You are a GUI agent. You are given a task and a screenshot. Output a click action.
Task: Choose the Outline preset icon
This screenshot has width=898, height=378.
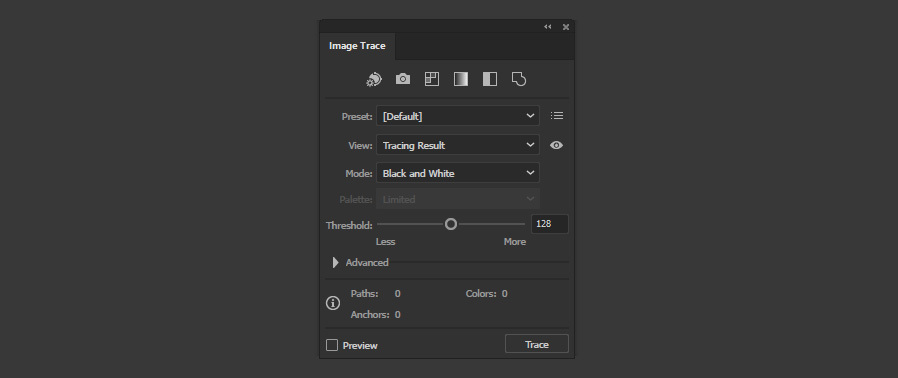518,79
